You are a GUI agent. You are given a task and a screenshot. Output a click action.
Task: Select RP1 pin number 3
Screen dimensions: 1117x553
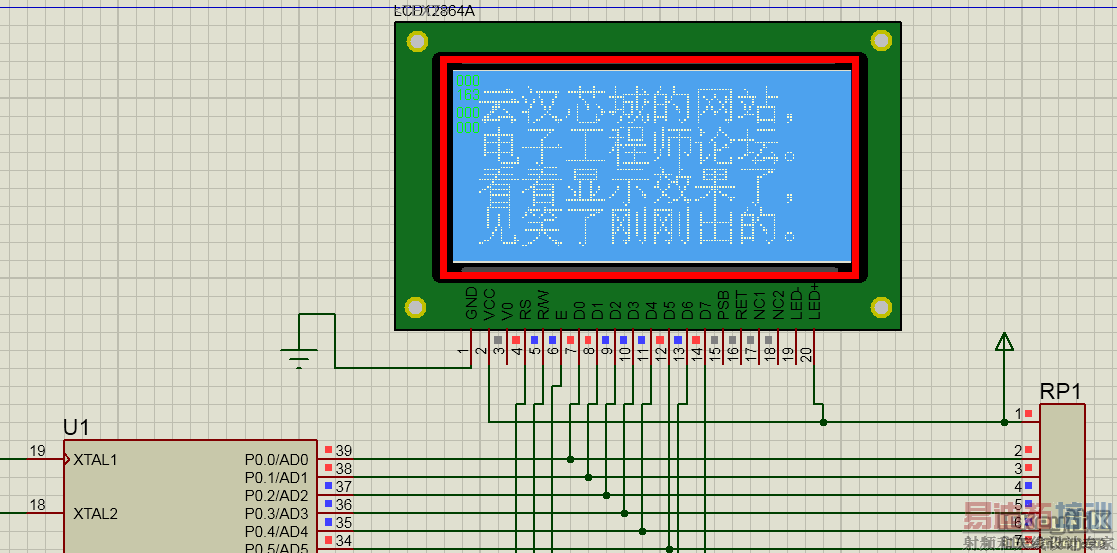tap(1019, 468)
